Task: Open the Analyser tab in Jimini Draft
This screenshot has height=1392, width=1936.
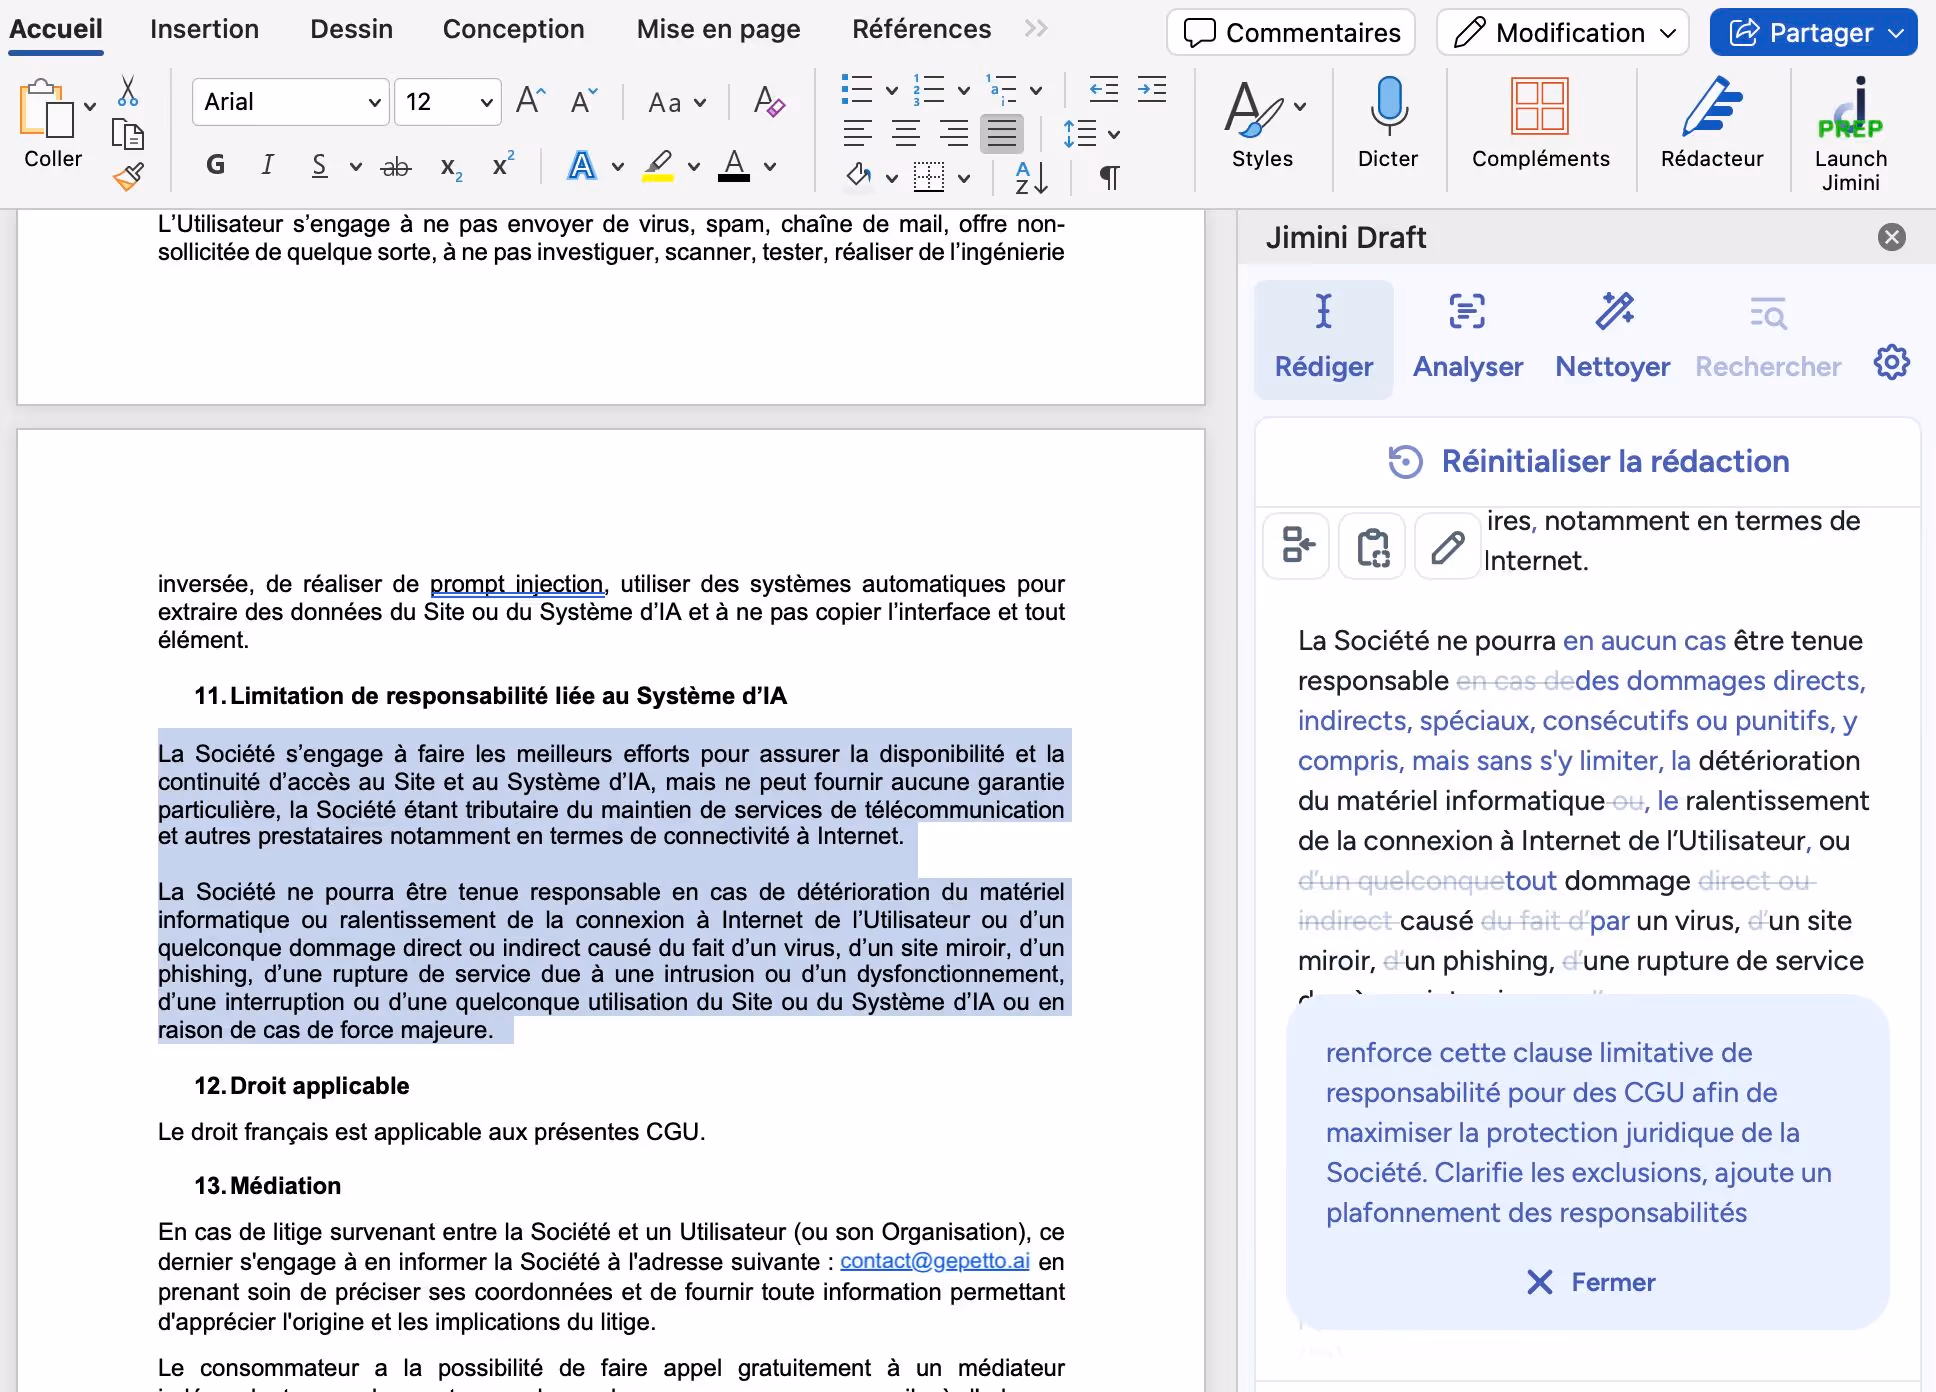Action: pos(1467,339)
